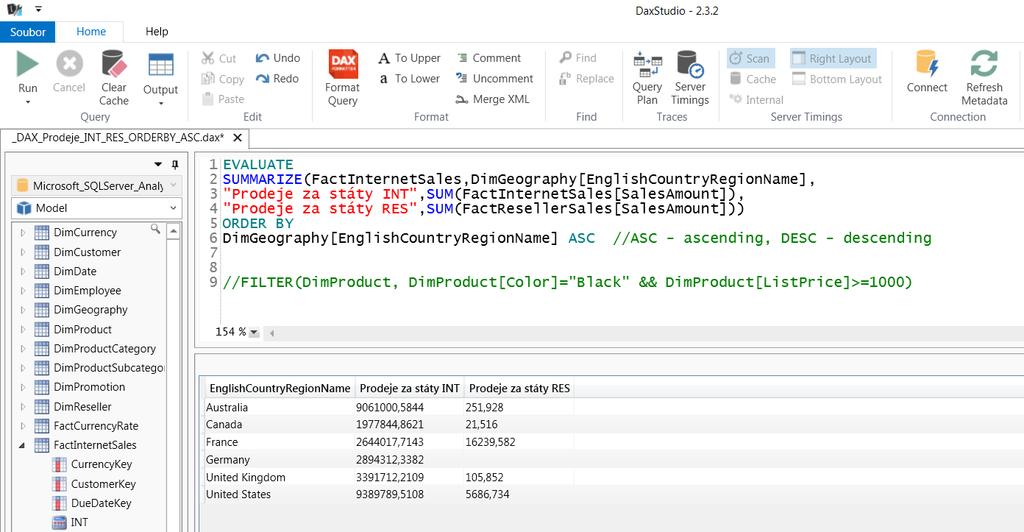Open the quick access toolbar dropdown
Screen dimensions: 1024x532
(x=39, y=9)
